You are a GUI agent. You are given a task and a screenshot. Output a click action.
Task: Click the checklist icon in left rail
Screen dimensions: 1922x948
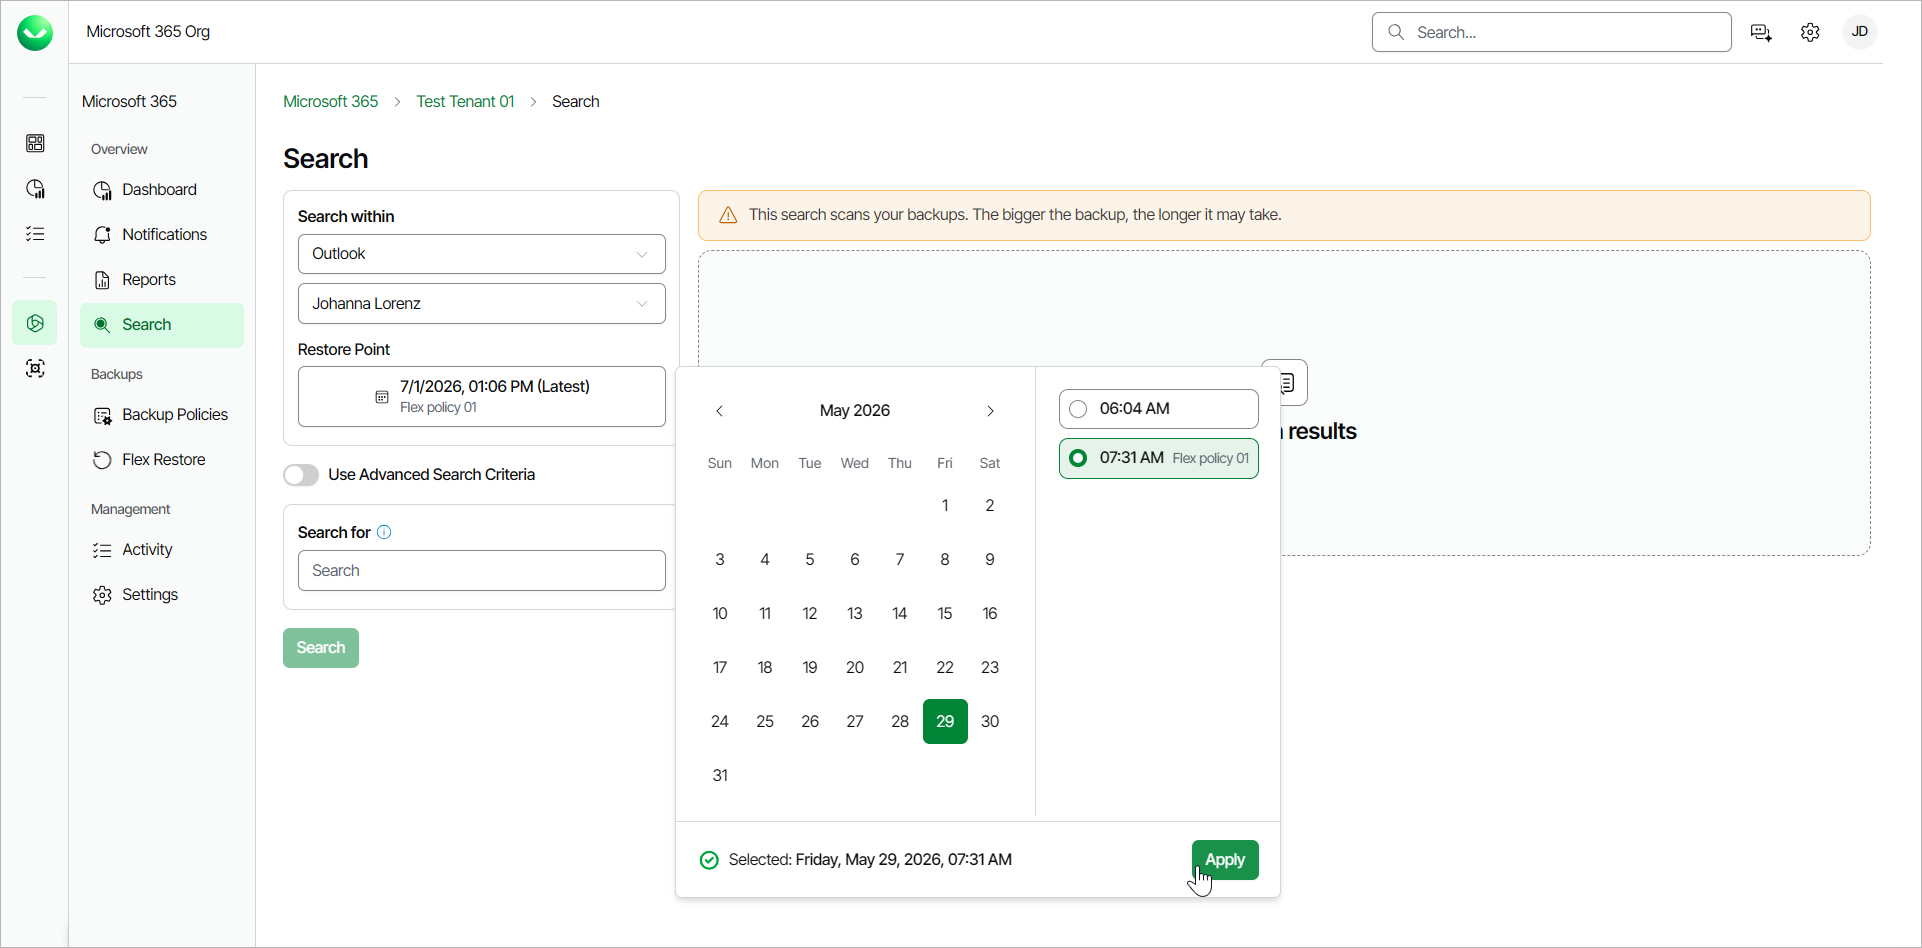35,234
